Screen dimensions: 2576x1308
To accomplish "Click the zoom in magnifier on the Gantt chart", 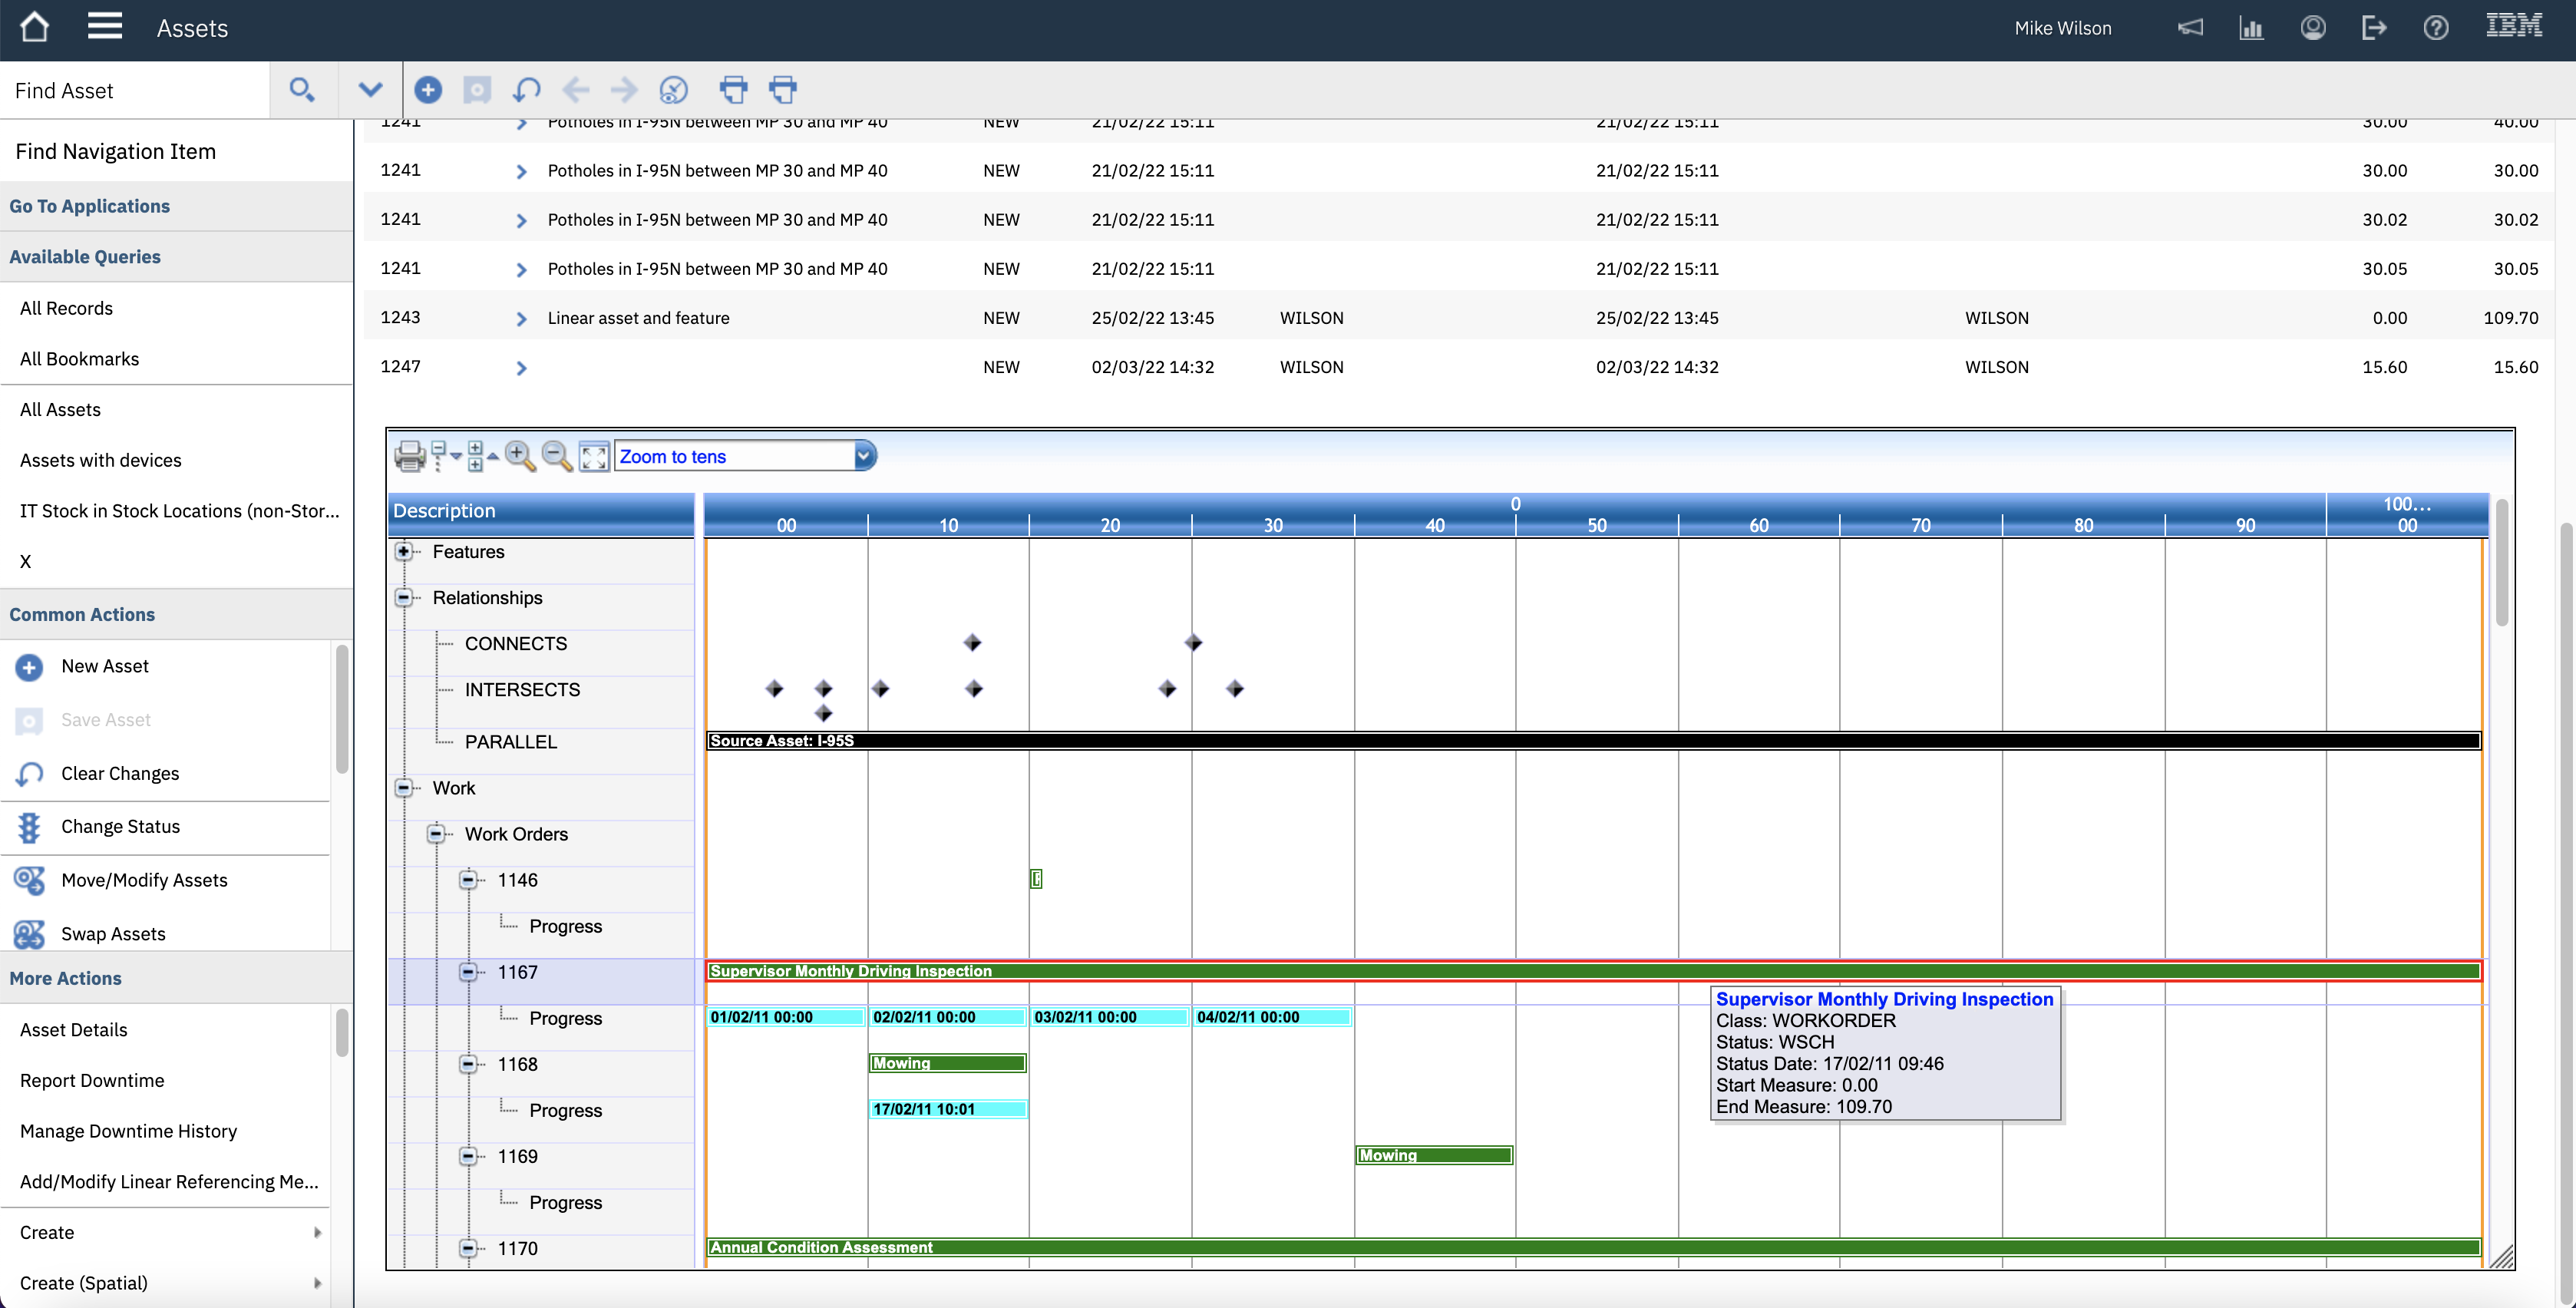I will 520,456.
